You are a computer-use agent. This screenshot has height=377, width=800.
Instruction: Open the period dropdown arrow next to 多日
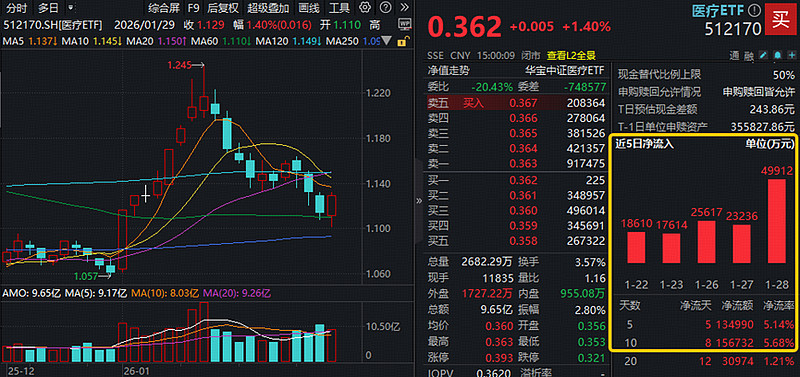pyautogui.click(x=70, y=8)
